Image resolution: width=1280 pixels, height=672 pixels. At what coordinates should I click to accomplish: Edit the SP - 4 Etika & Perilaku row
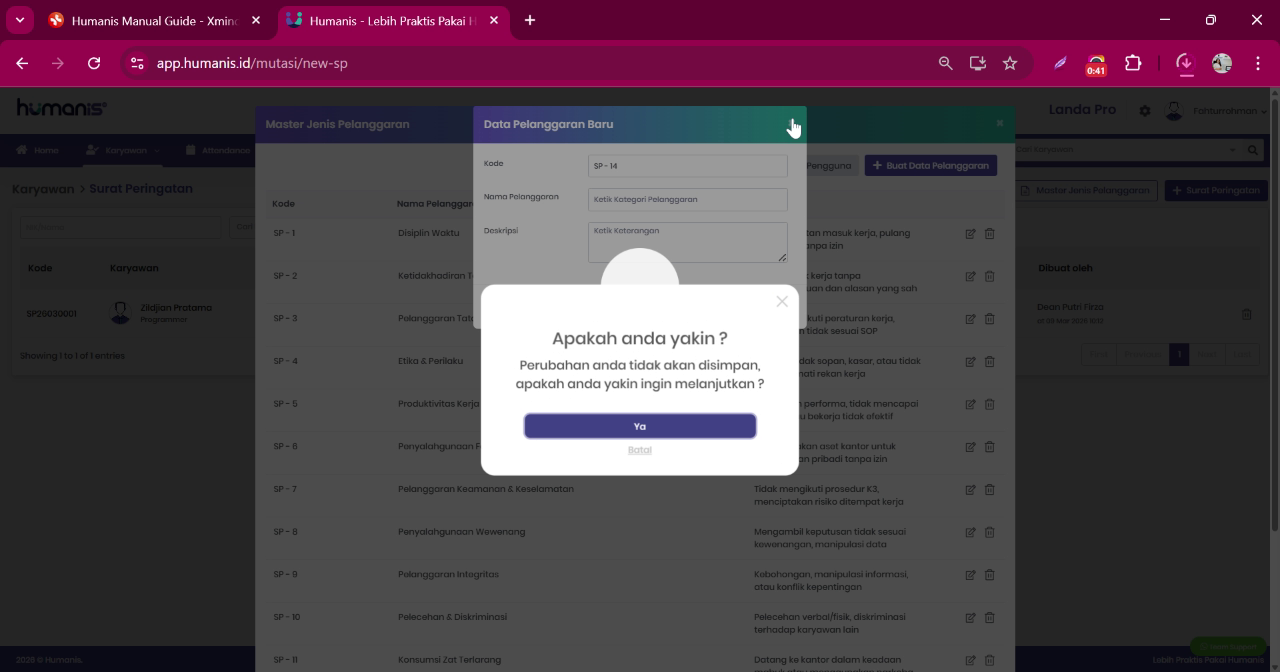click(x=970, y=362)
